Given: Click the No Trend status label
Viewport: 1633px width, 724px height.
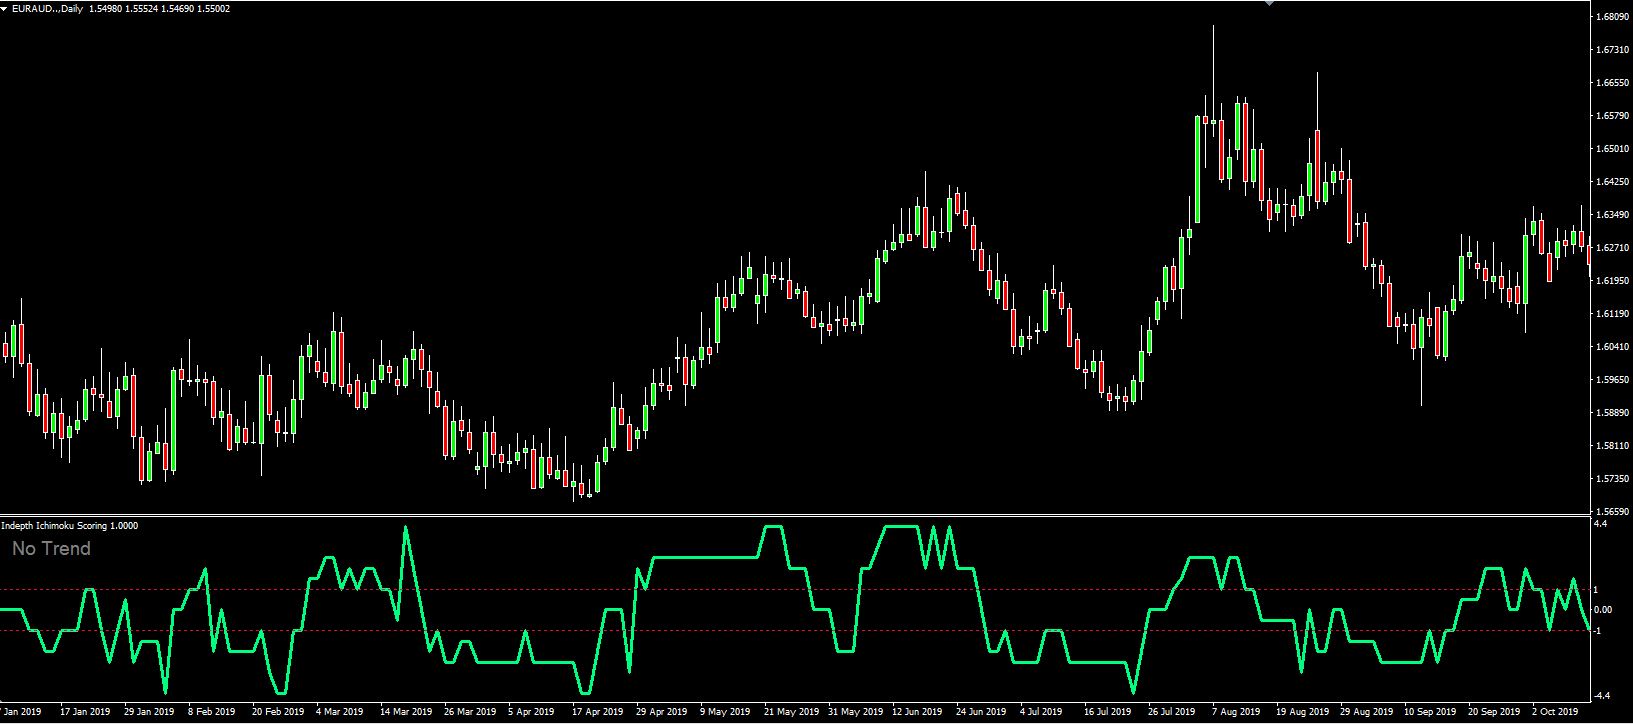Looking at the screenshot, I should pyautogui.click(x=51, y=548).
